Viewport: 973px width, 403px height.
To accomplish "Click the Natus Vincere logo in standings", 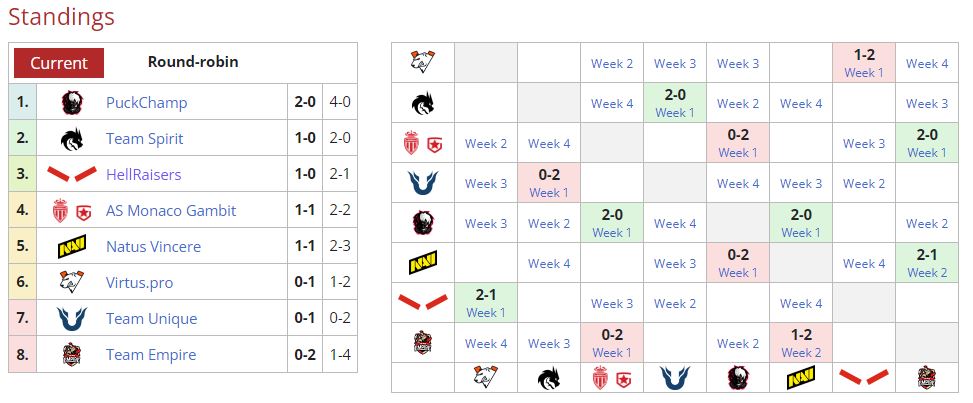I will [72, 246].
